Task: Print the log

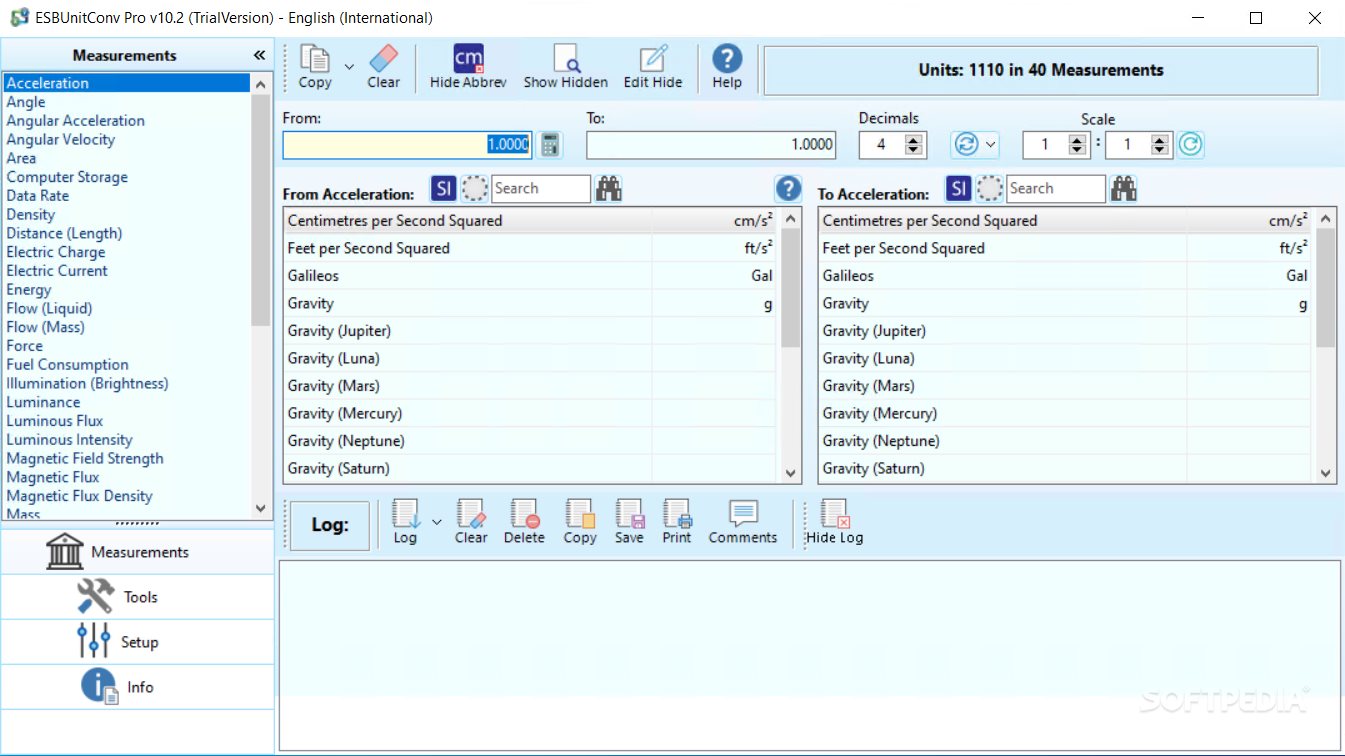Action: point(677,522)
